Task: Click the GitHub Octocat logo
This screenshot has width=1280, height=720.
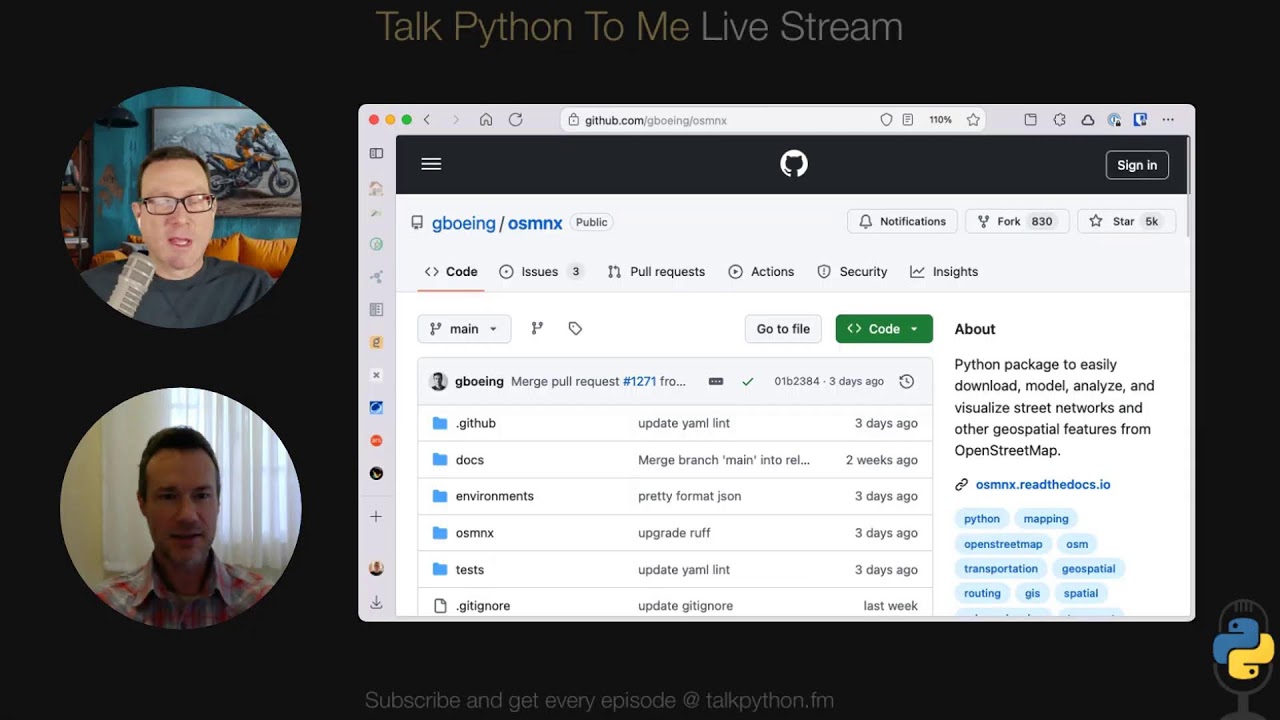Action: coord(793,164)
